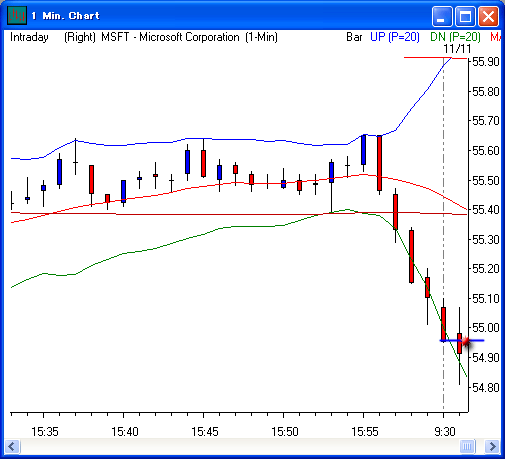Click the Bar label in chart header
Viewport: 505px width, 459px height.
[354, 37]
